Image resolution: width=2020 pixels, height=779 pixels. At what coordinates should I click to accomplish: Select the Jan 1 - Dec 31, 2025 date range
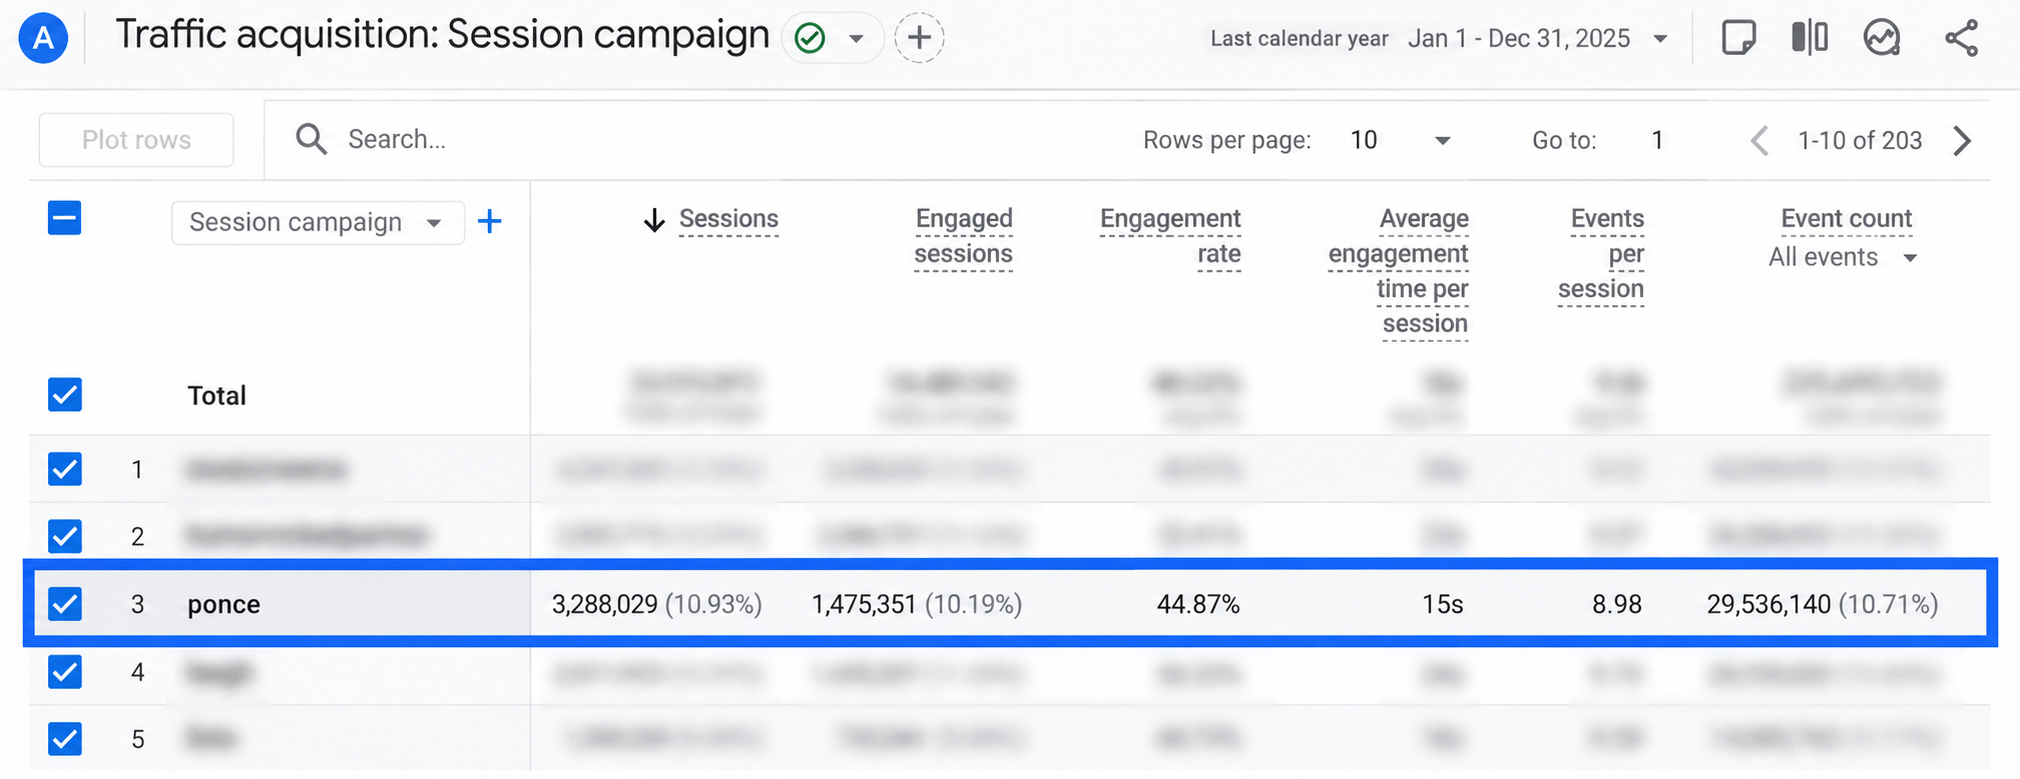[1518, 39]
